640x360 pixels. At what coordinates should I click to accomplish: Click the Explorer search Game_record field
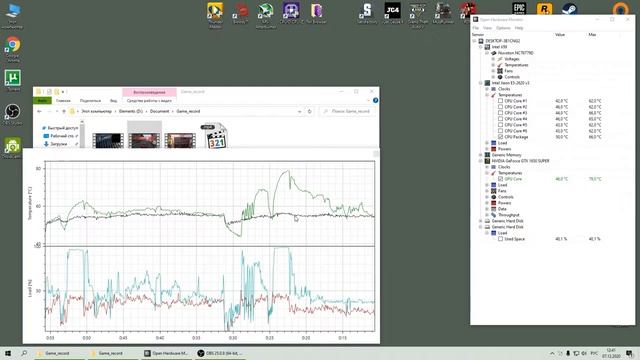pos(347,111)
